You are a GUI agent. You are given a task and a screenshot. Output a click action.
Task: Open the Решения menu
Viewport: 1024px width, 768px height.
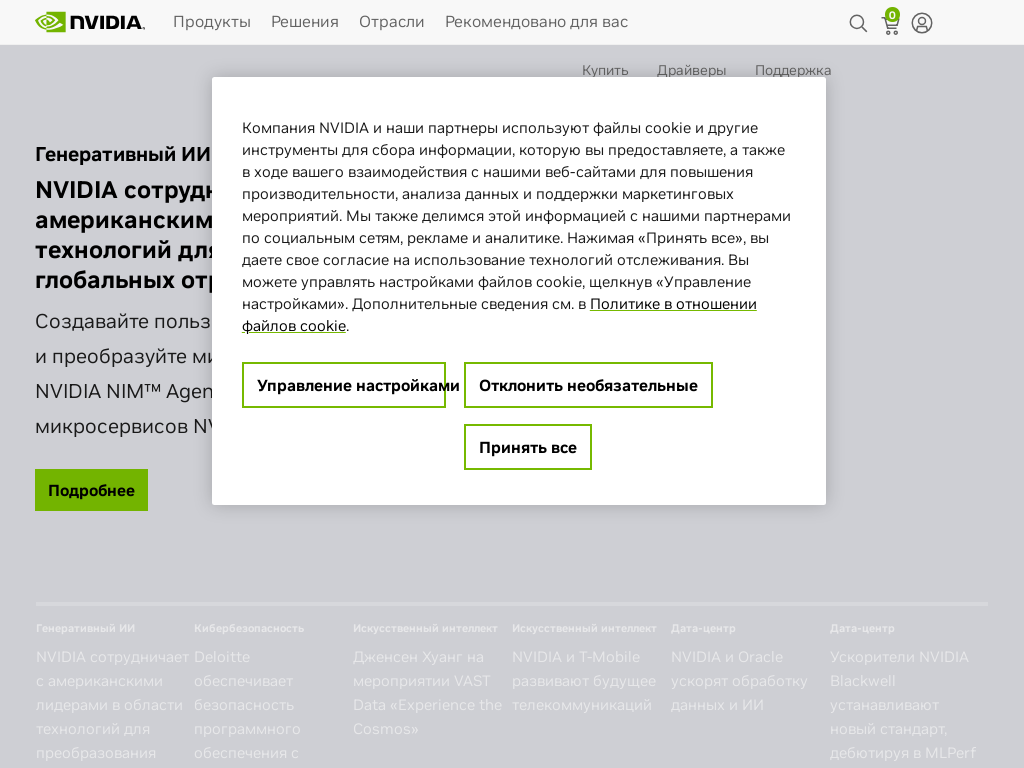[305, 22]
